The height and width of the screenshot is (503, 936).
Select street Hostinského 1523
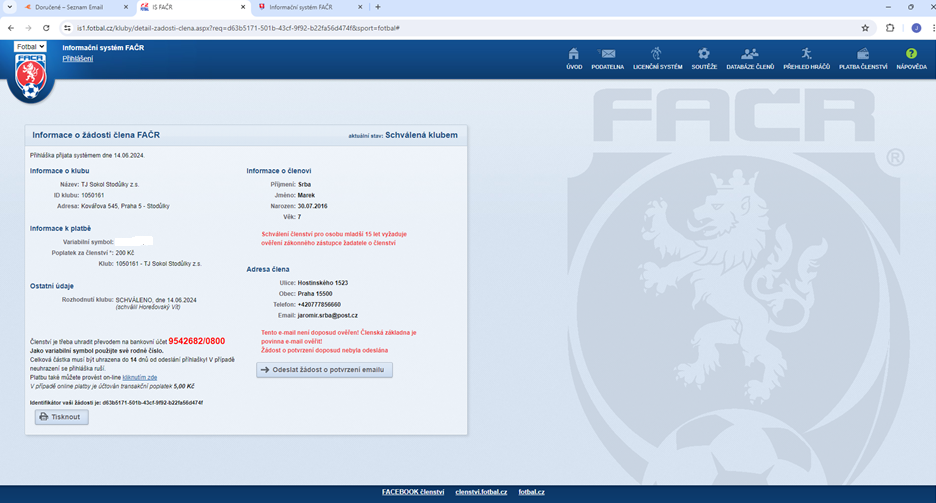pos(322,283)
